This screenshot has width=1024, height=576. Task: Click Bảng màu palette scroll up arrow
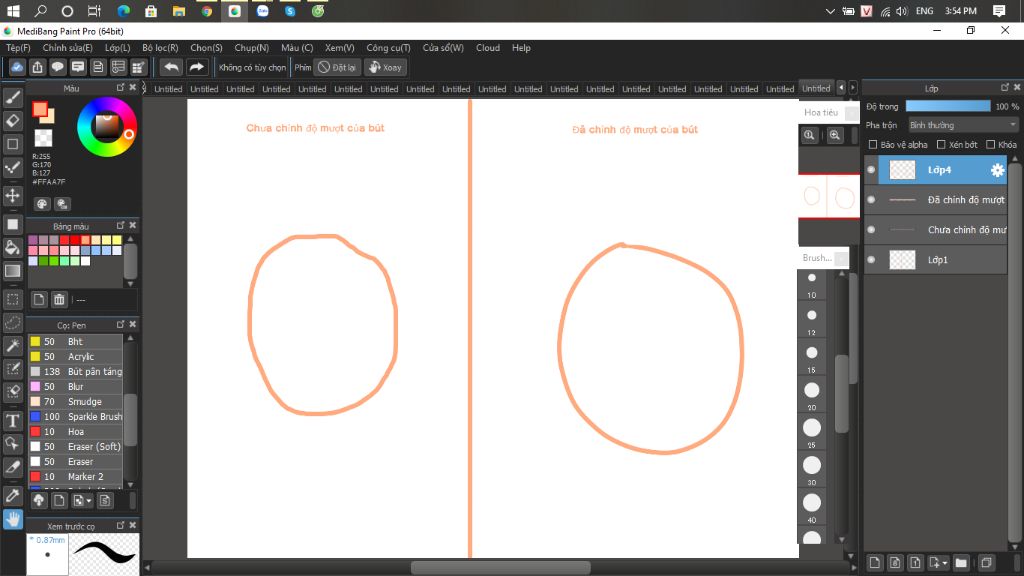click(x=131, y=239)
